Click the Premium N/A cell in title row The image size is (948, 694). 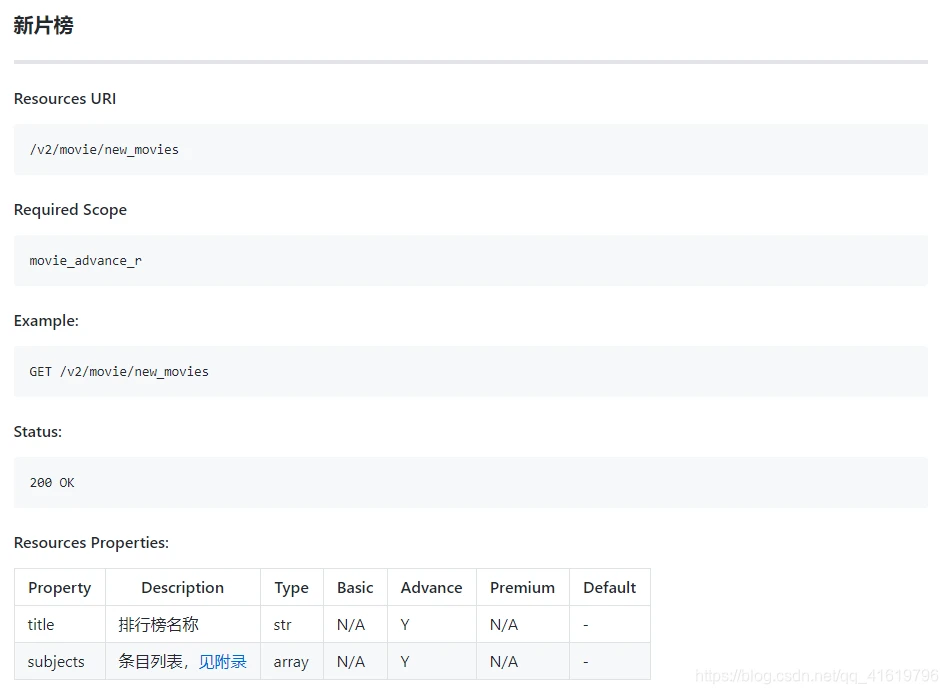click(x=522, y=624)
